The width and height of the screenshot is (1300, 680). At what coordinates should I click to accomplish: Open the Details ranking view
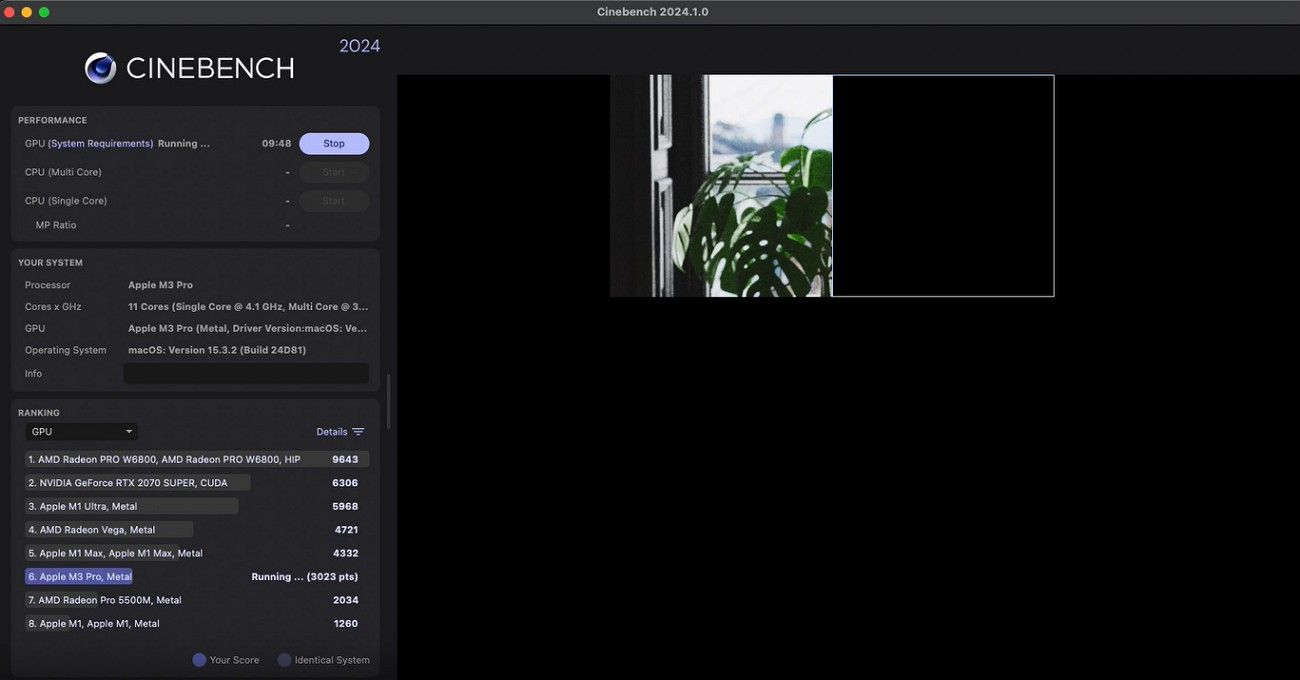pyautogui.click(x=332, y=432)
